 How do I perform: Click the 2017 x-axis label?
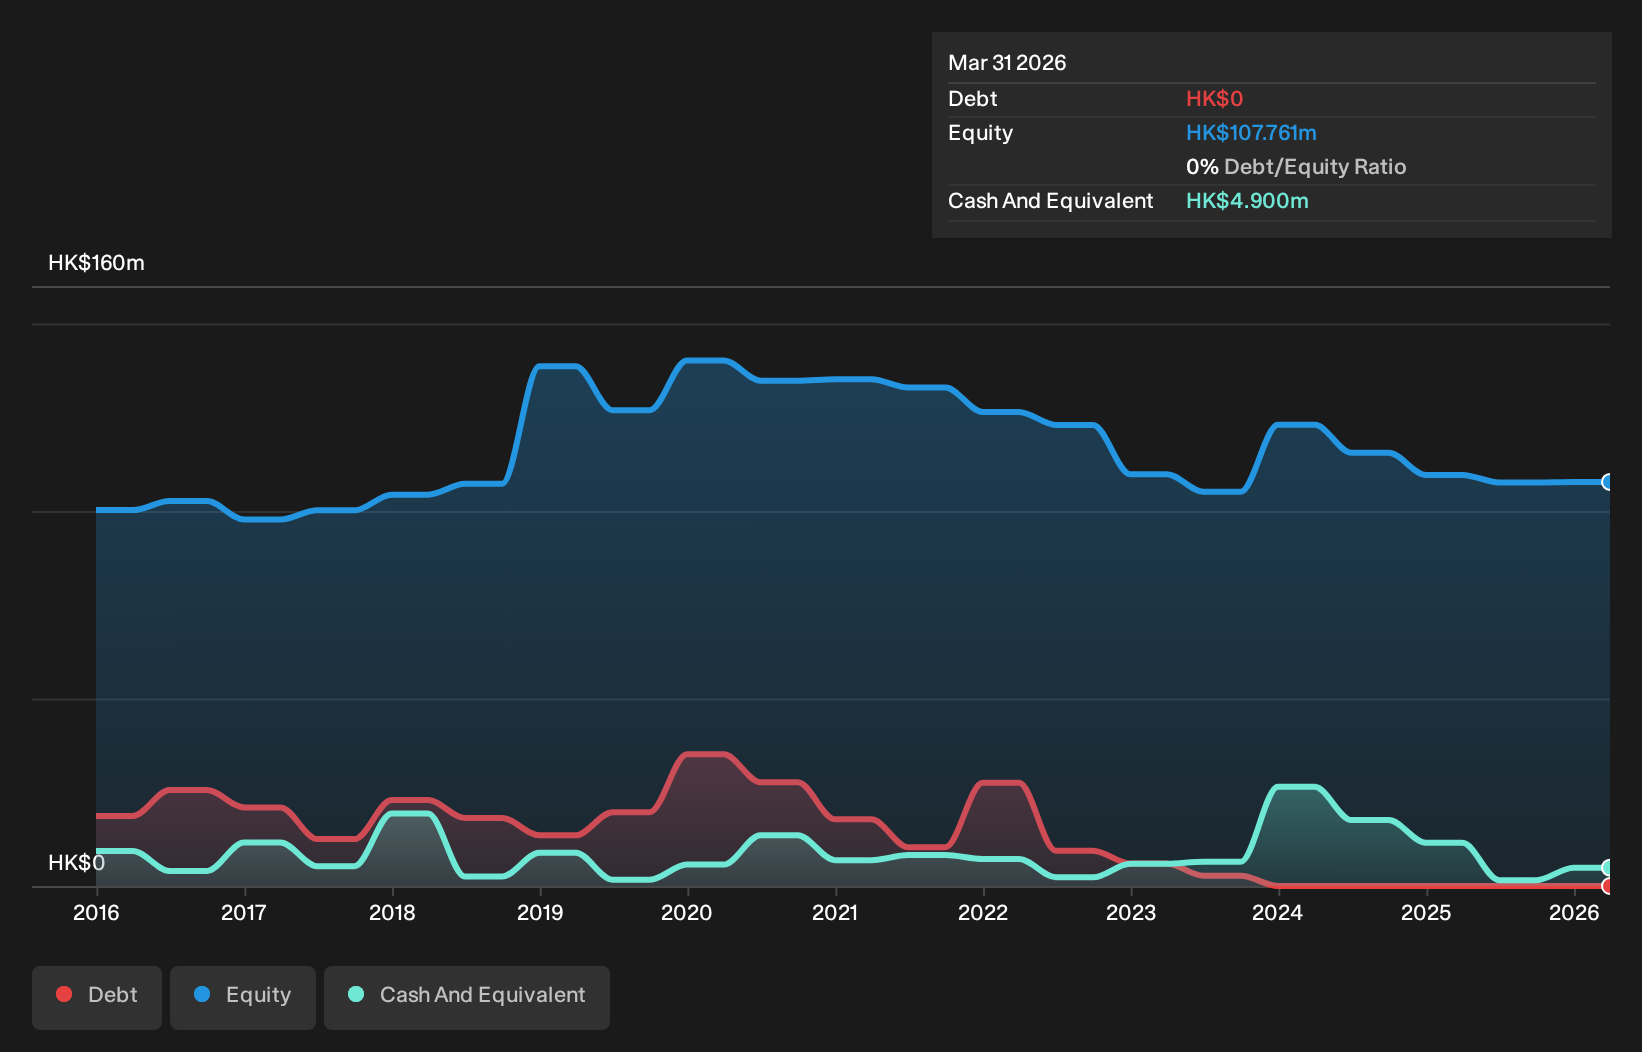(244, 912)
